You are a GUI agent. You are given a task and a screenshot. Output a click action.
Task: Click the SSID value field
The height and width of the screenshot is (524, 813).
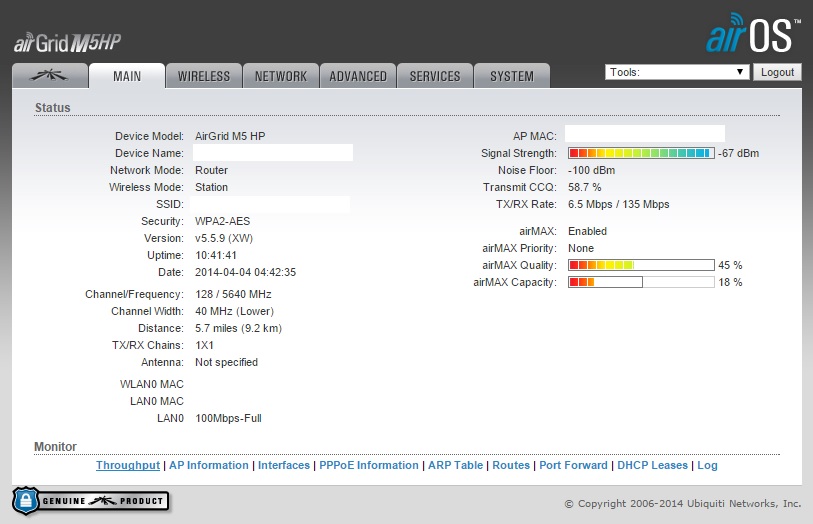tap(270, 204)
